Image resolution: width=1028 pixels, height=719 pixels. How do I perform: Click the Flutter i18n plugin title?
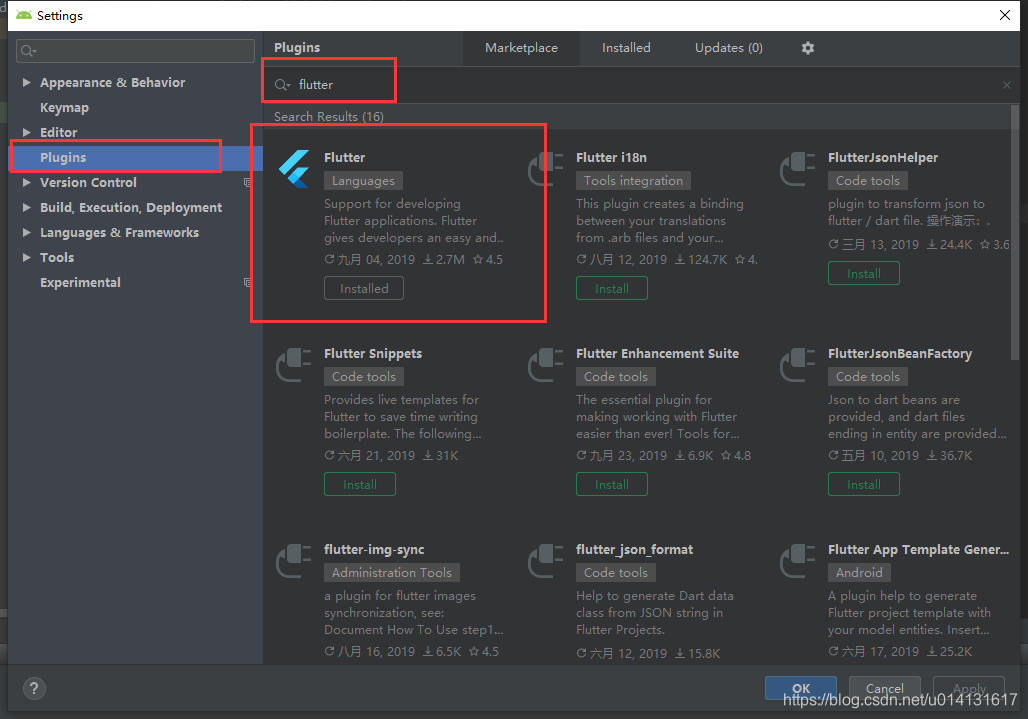pos(611,157)
